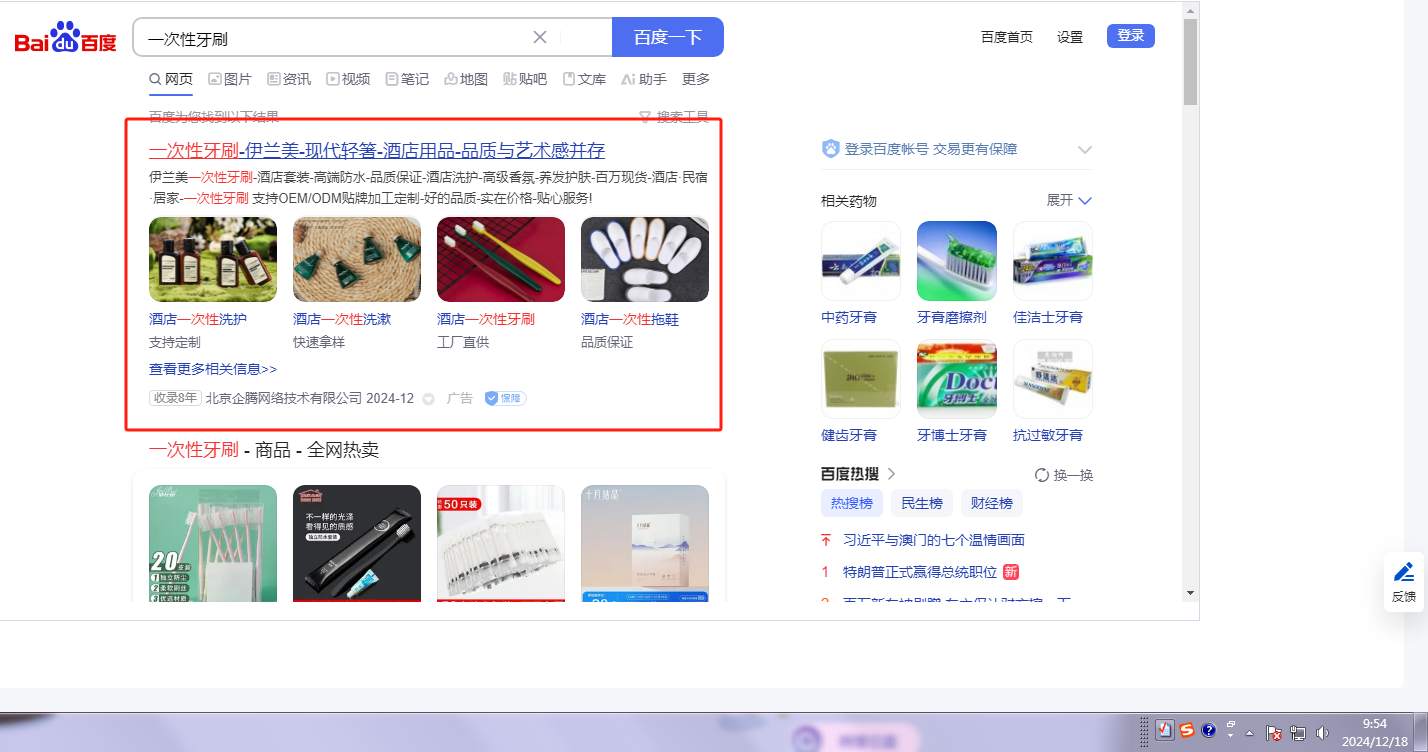
Task: Open the 抗过敏牙膏 image
Action: (1053, 379)
